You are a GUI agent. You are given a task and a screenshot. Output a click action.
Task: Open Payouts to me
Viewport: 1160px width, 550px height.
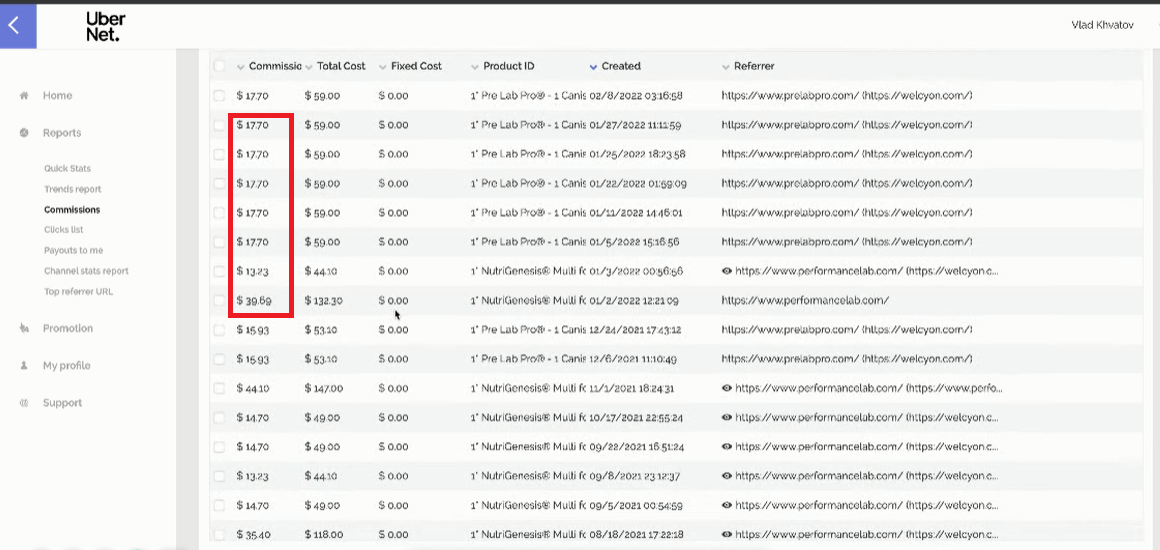(73, 250)
